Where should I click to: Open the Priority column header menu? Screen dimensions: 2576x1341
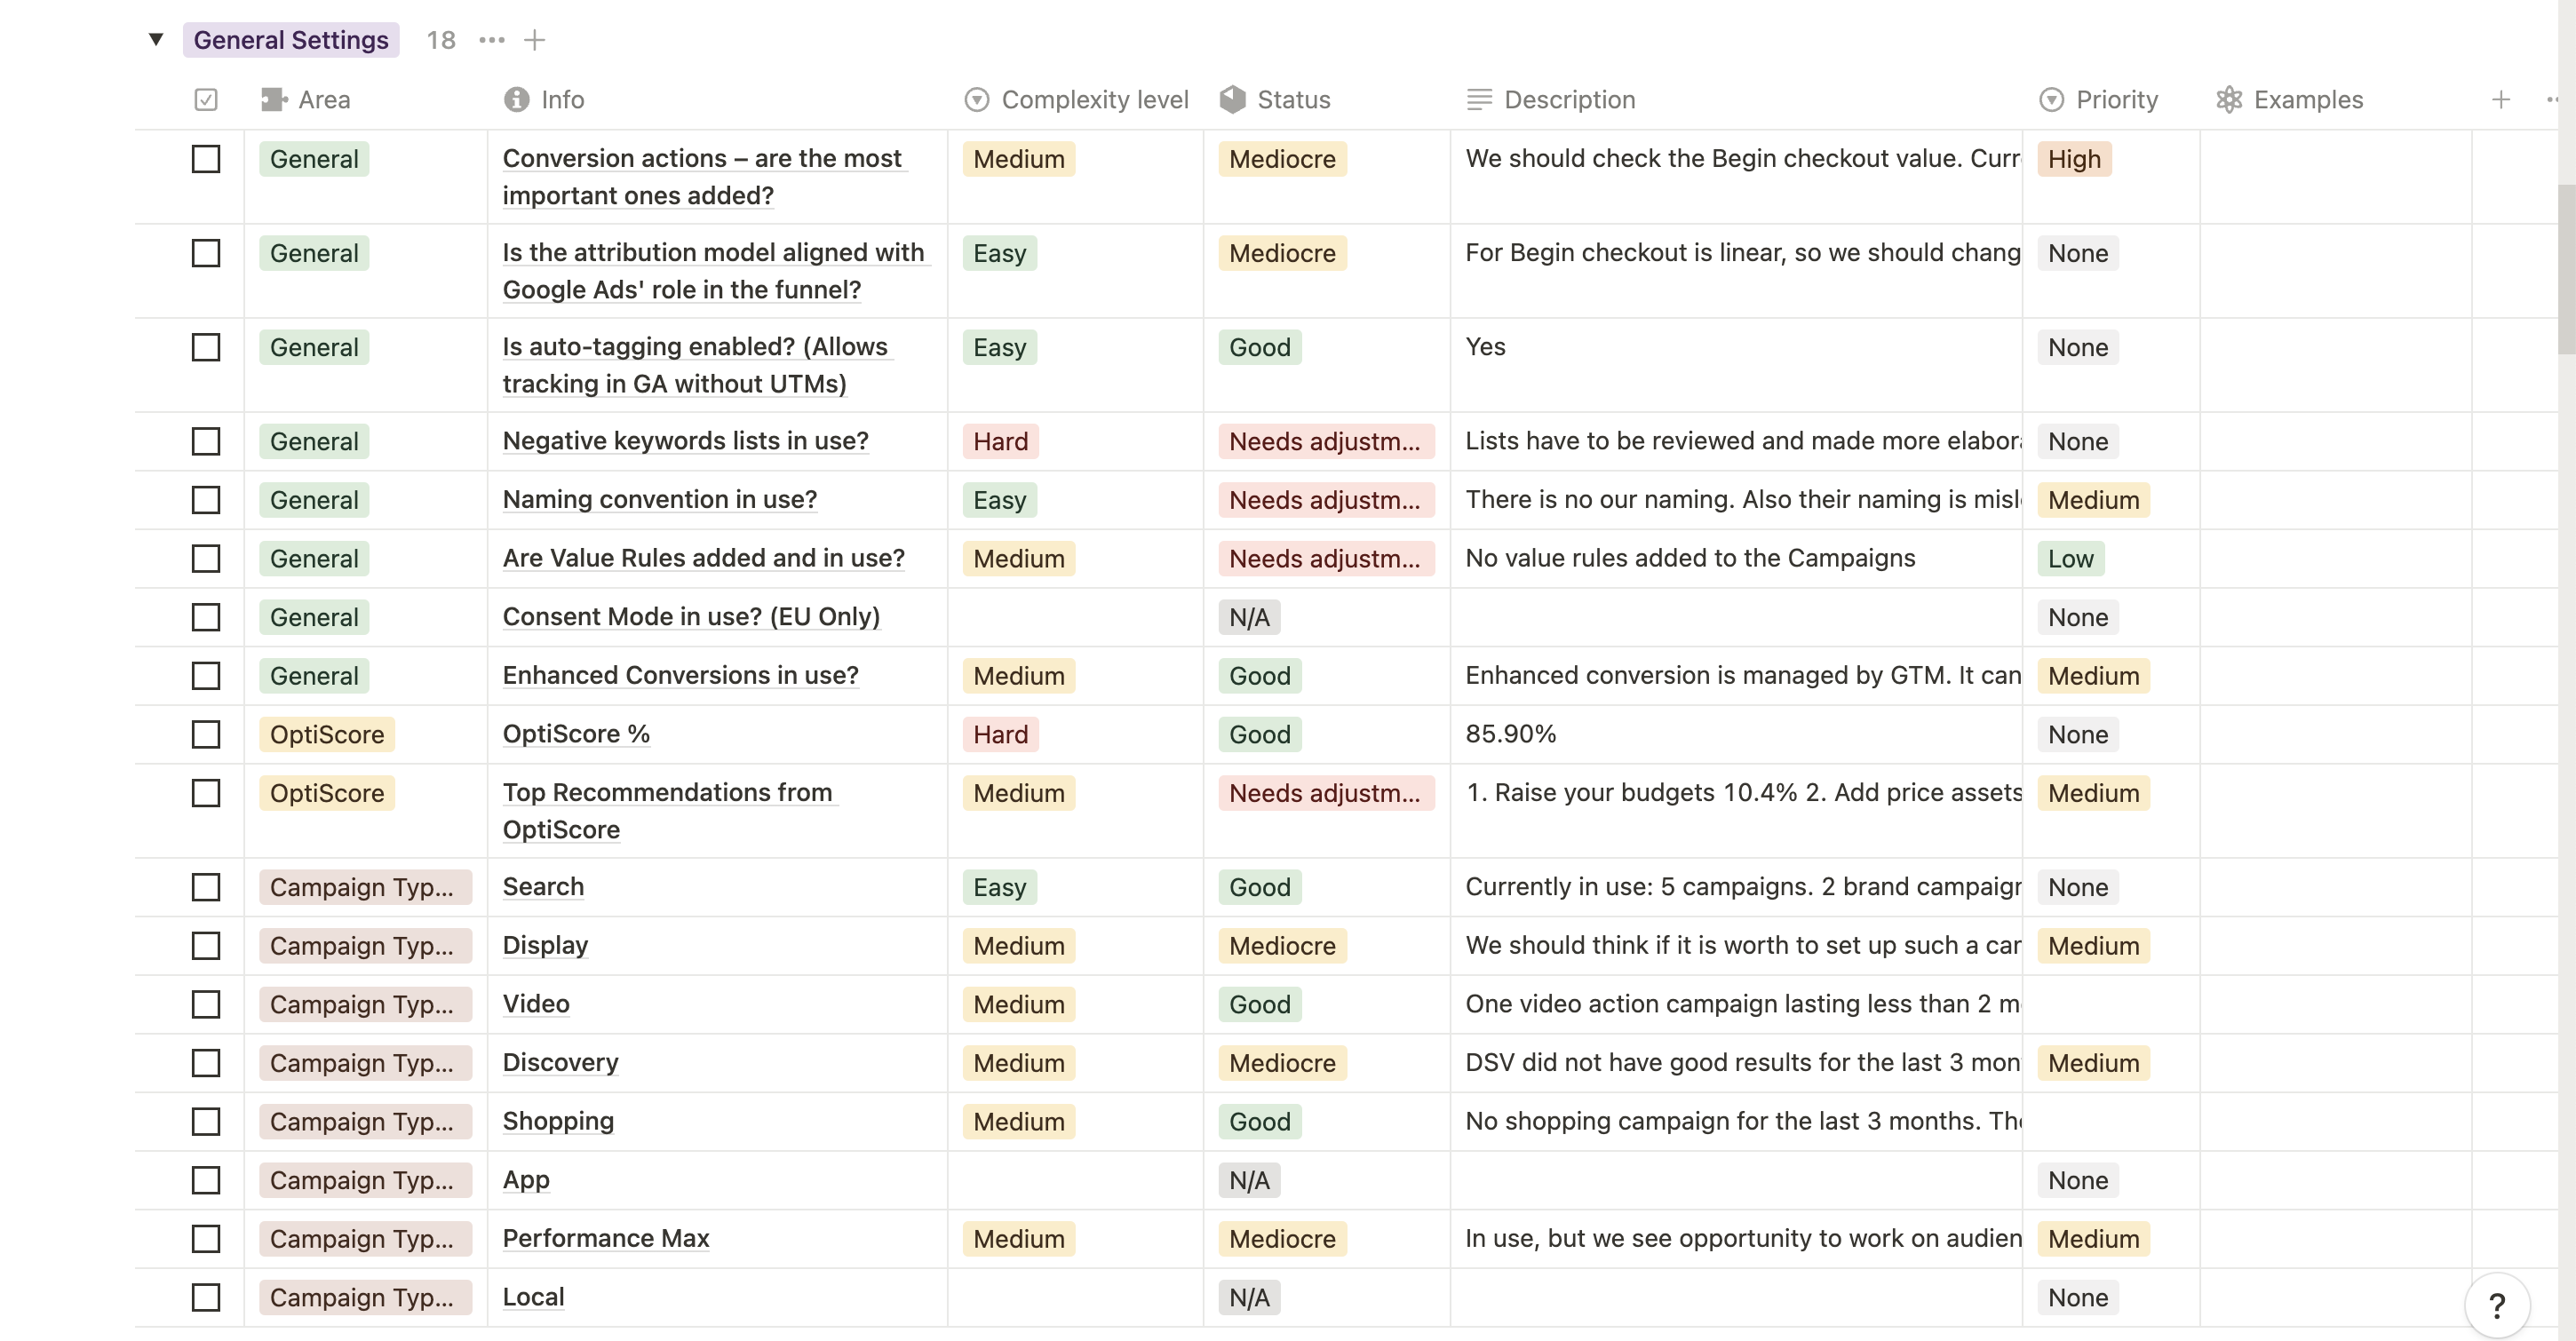[x=2099, y=100]
